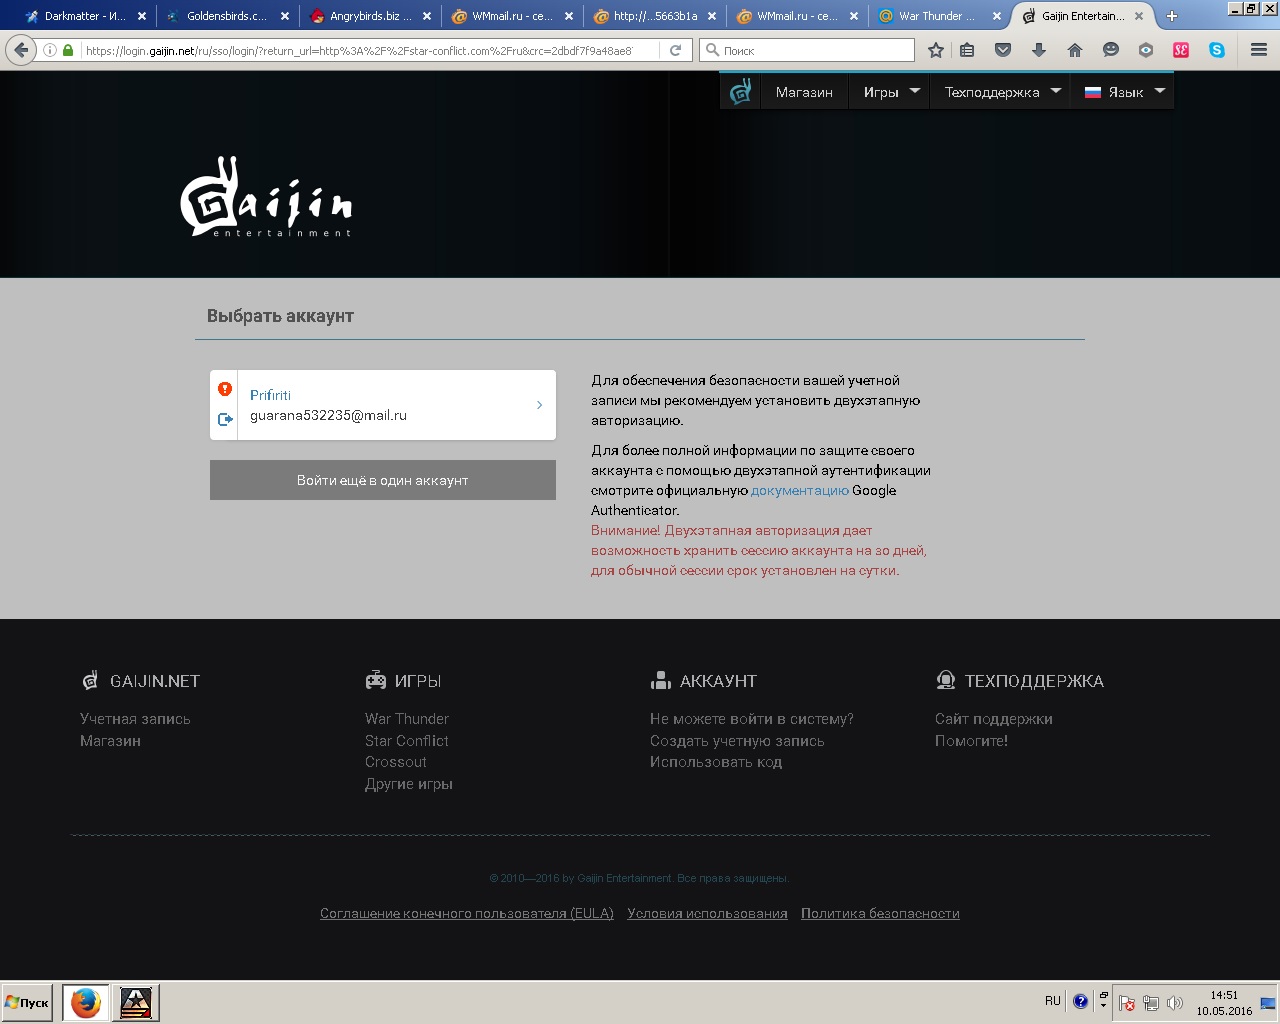This screenshot has height=1024, width=1280.
Task: Switch to the Goldensbirds tab
Action: [227, 16]
